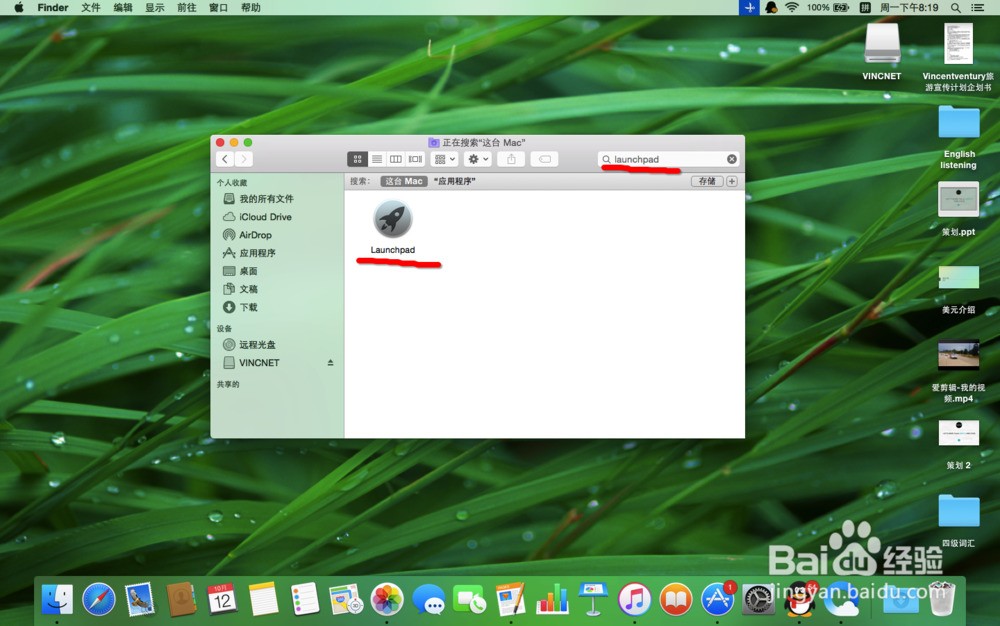Screen dimensions: 1000x626
Task: Open FaceTime from the Dock
Action: coord(469,599)
